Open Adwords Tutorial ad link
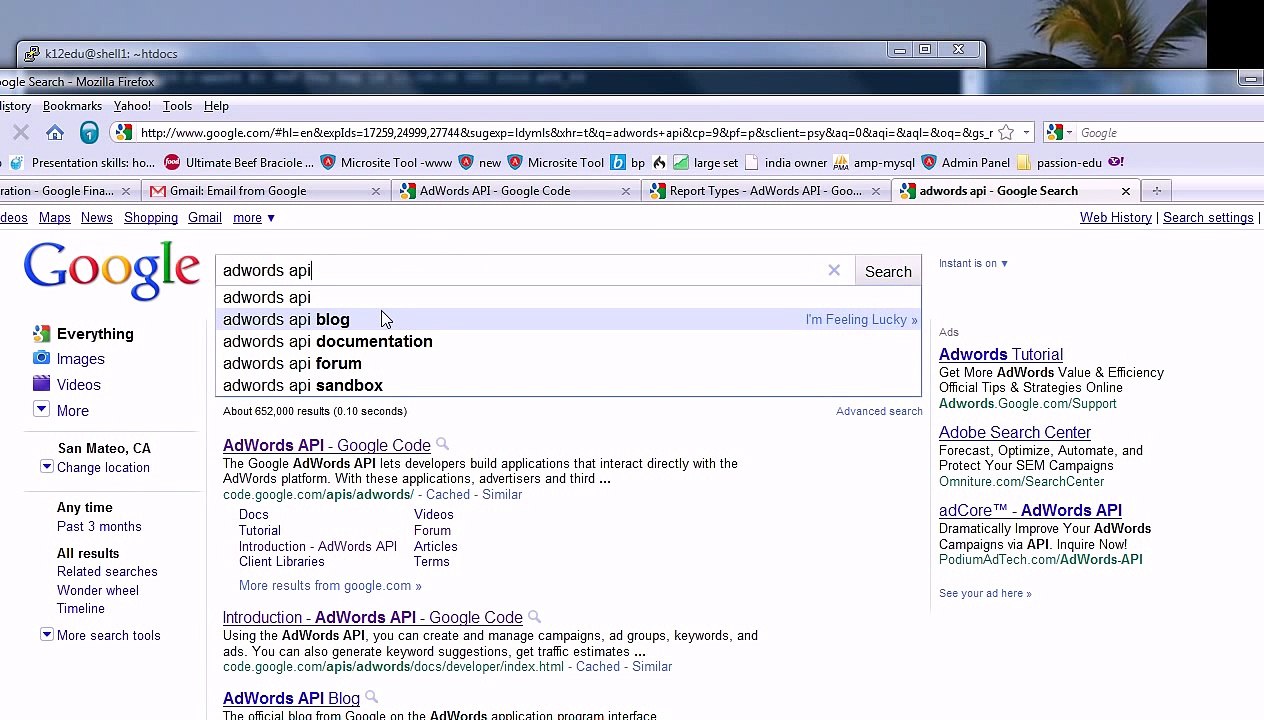 click(1001, 355)
